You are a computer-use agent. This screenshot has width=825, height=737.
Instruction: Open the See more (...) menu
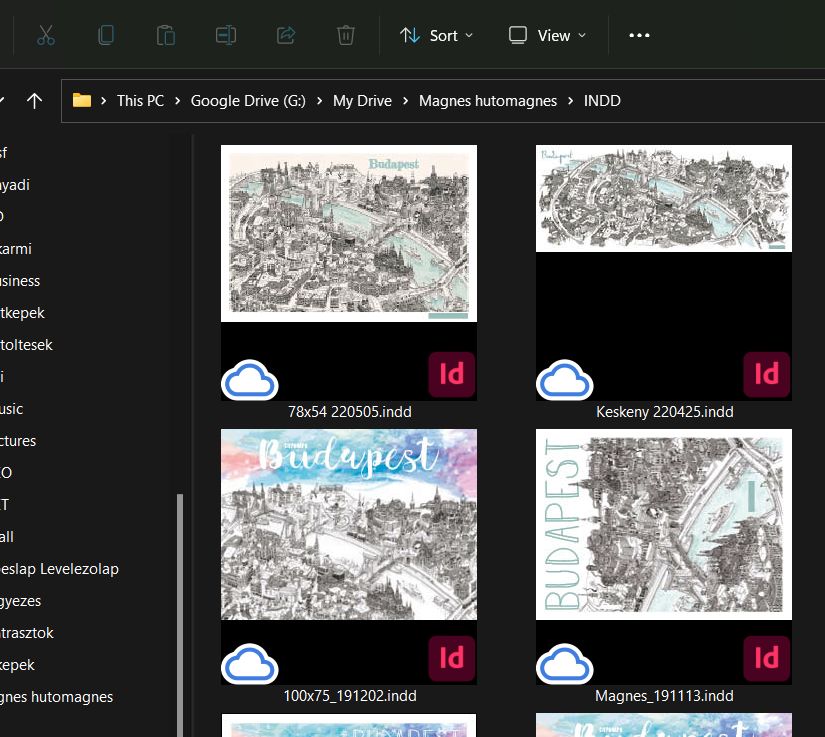[639, 34]
